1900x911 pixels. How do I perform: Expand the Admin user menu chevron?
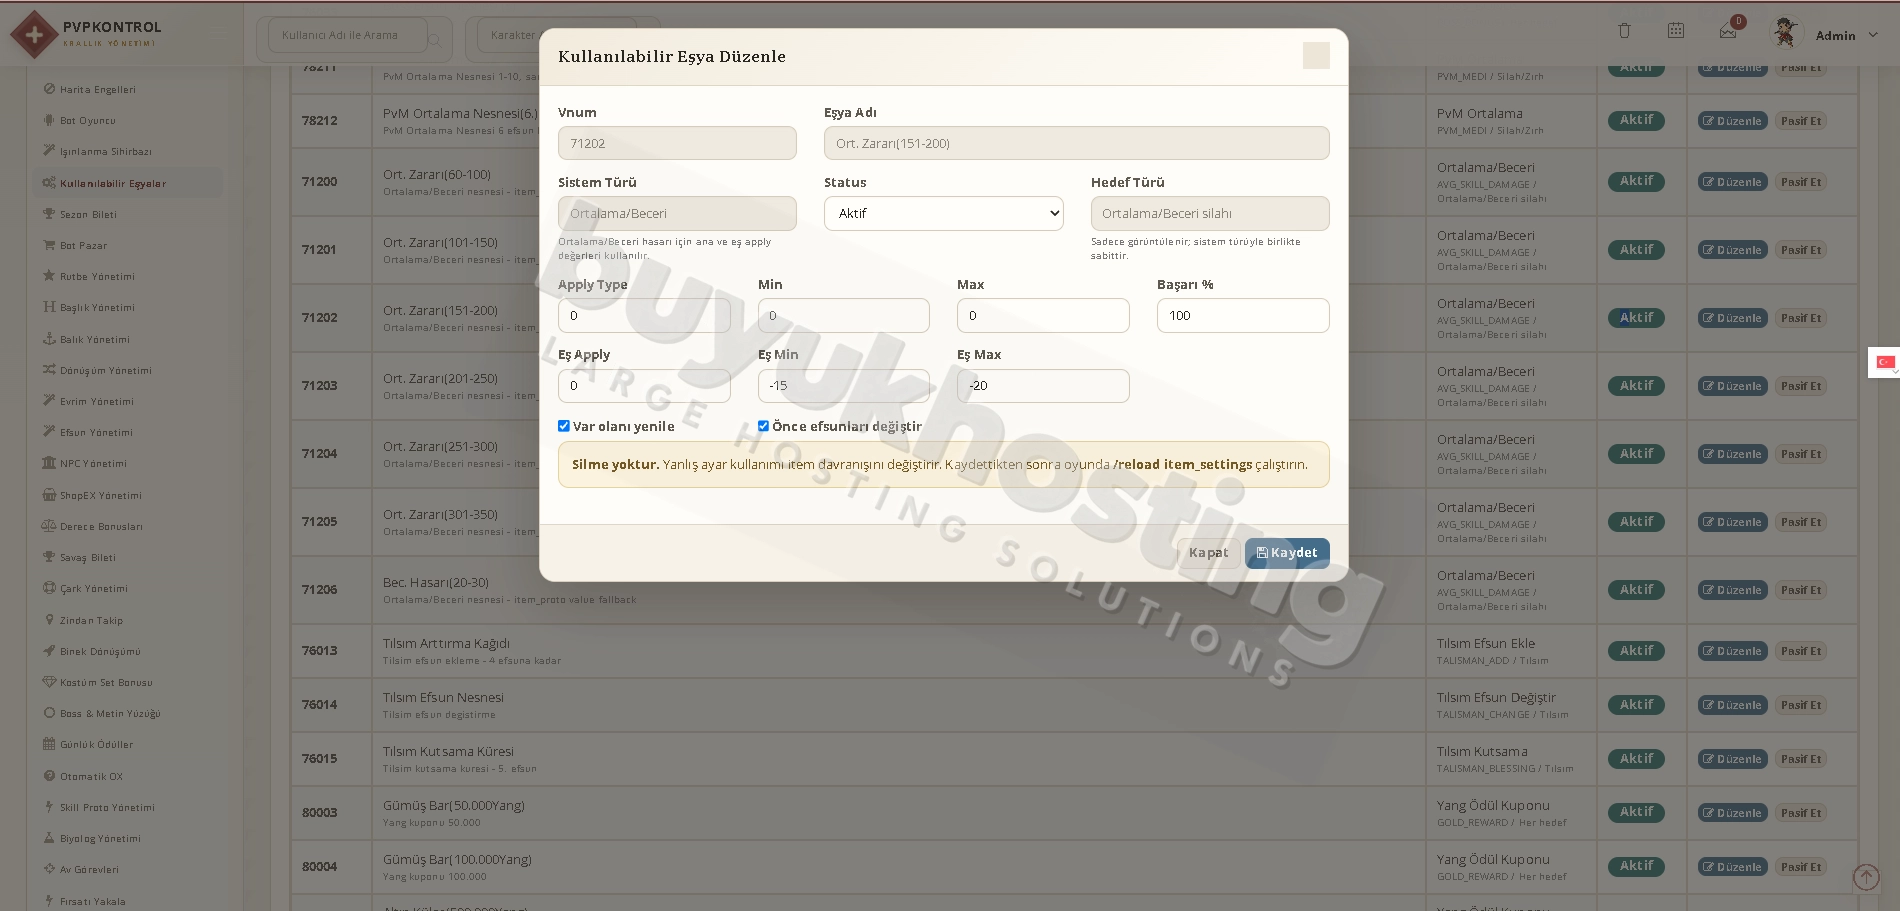point(1873,35)
